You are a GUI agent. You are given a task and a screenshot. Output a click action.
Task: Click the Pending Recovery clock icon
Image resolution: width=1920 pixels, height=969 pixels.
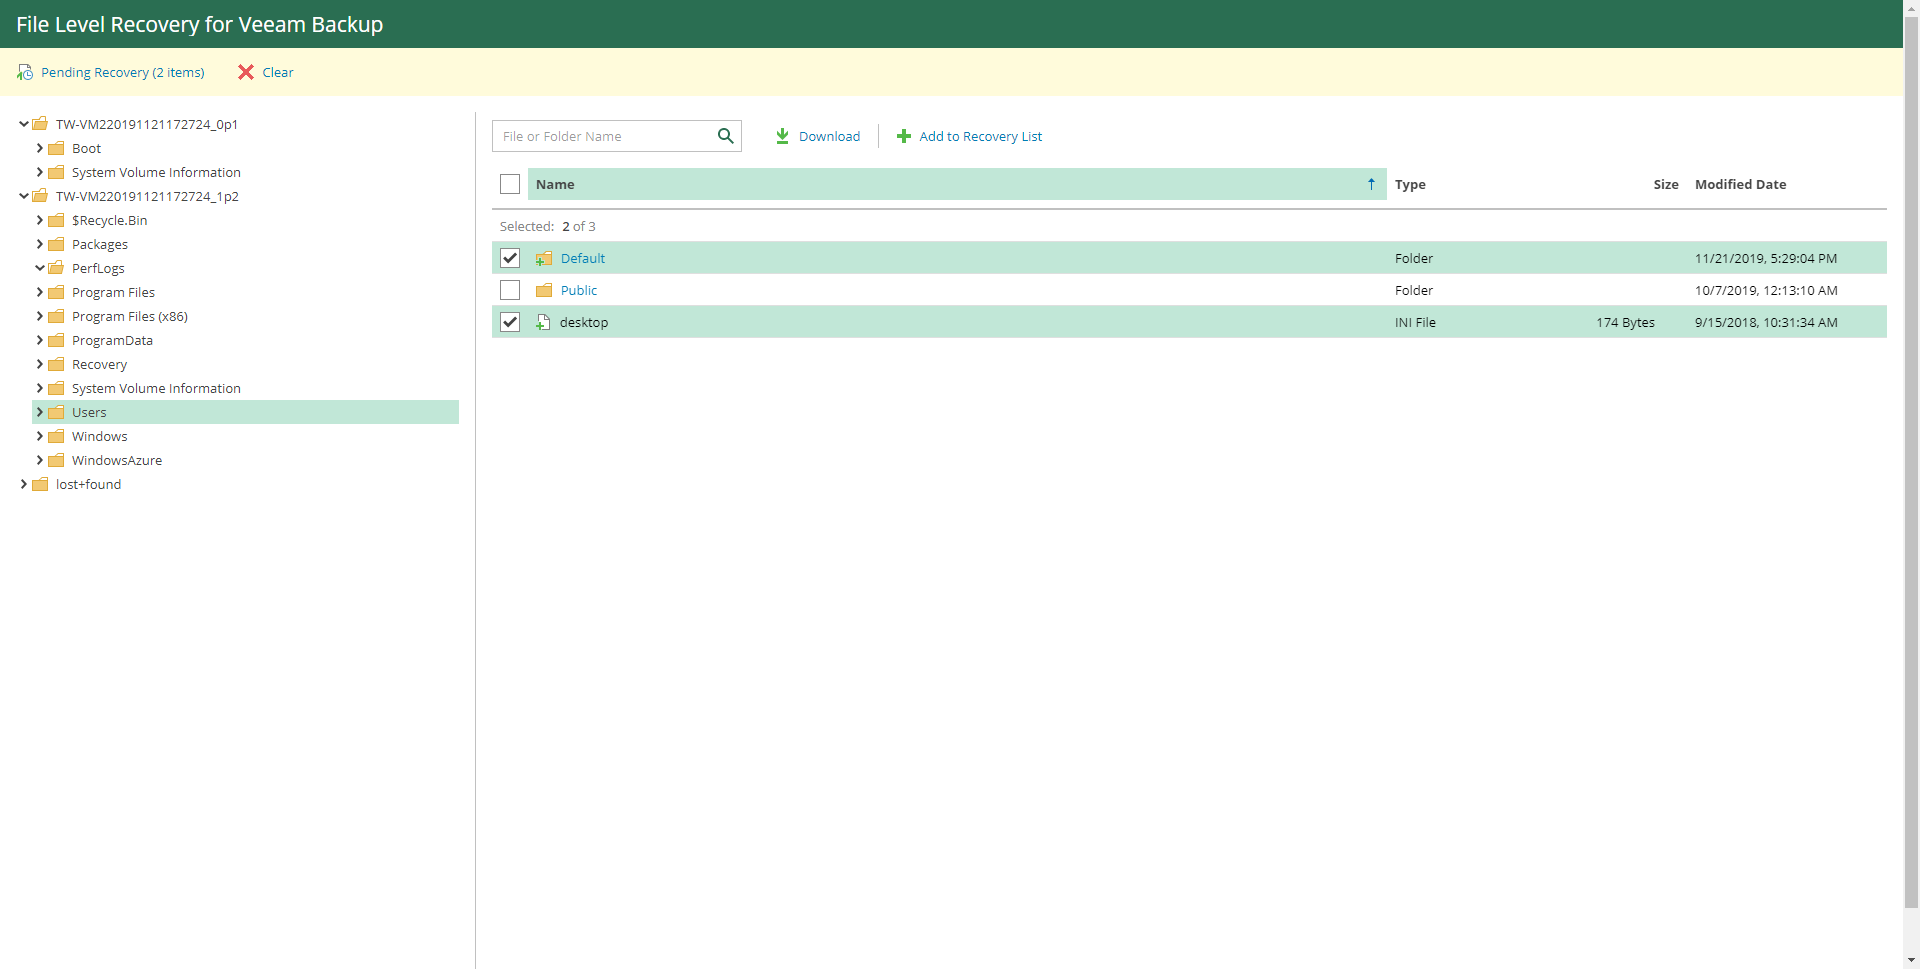pyautogui.click(x=25, y=72)
